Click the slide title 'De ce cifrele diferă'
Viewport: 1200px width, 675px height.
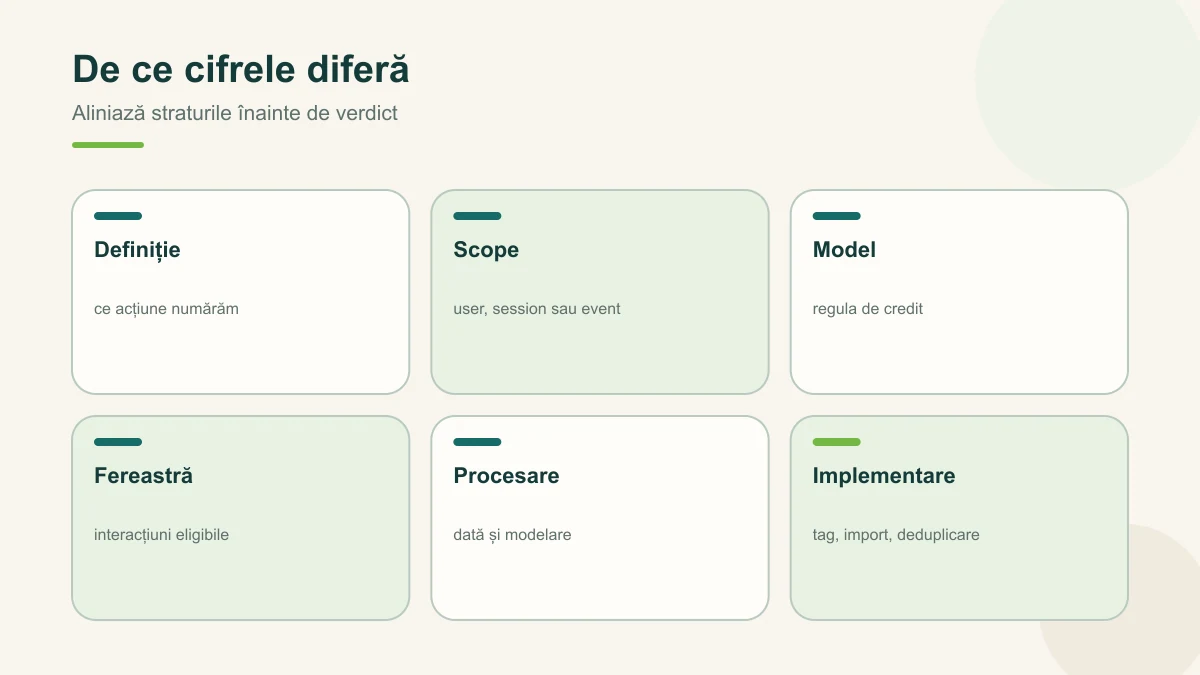point(241,70)
